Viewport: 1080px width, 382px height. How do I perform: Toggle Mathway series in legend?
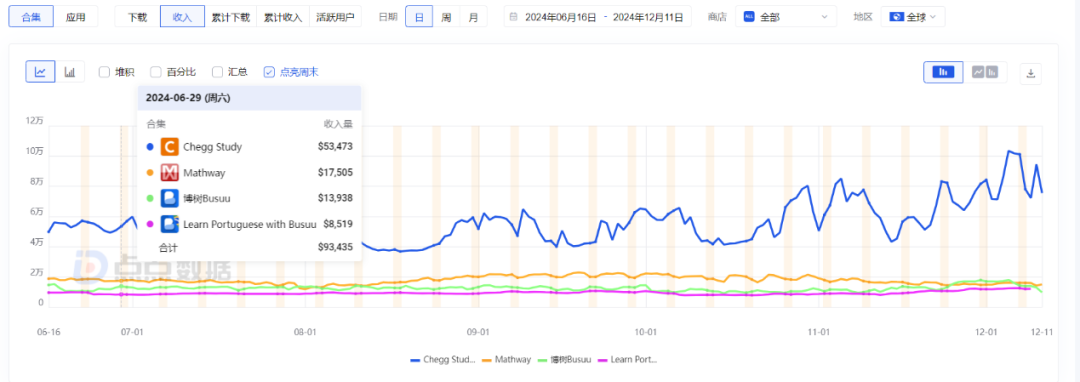click(x=506, y=359)
